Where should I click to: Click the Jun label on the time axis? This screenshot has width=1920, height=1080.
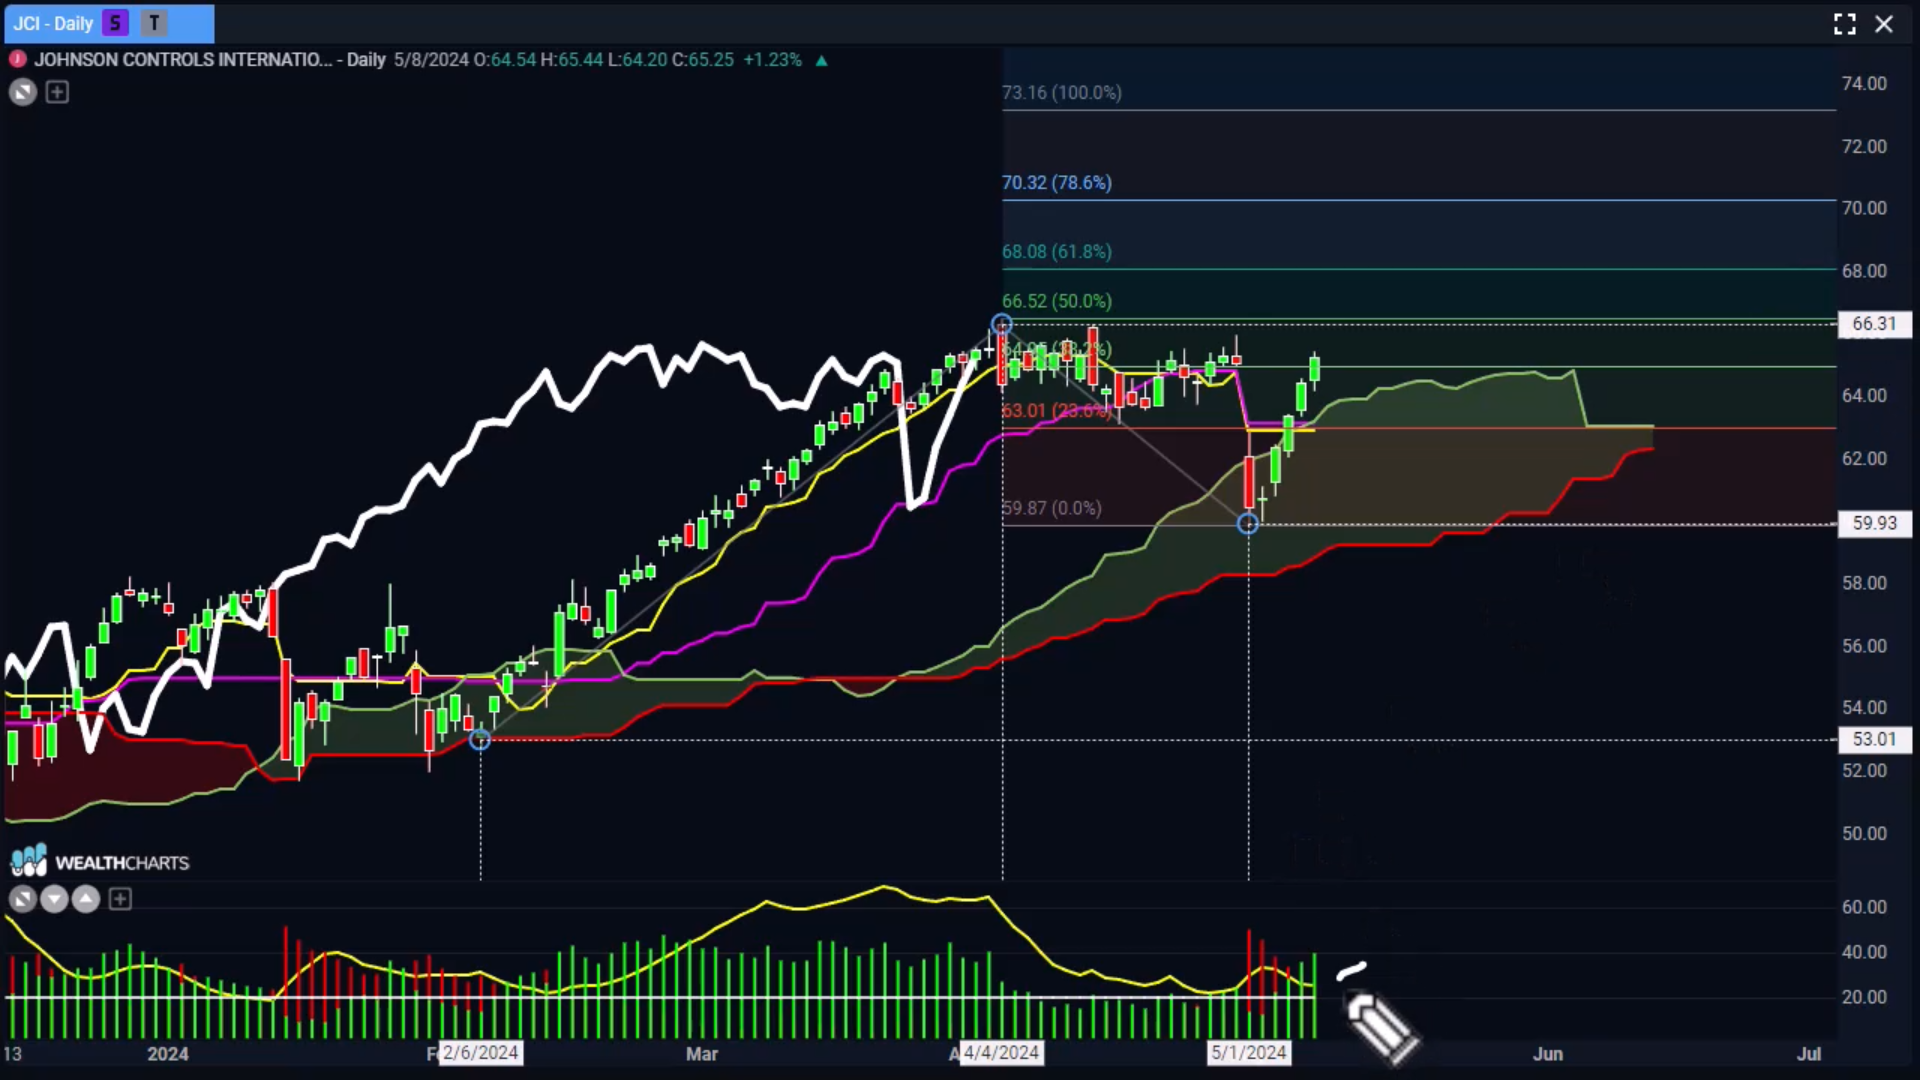pyautogui.click(x=1548, y=1054)
